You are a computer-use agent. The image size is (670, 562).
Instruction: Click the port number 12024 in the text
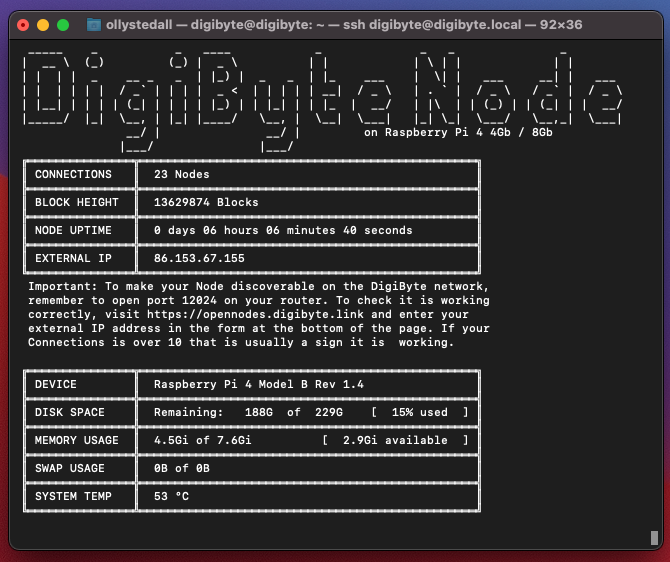point(199,300)
